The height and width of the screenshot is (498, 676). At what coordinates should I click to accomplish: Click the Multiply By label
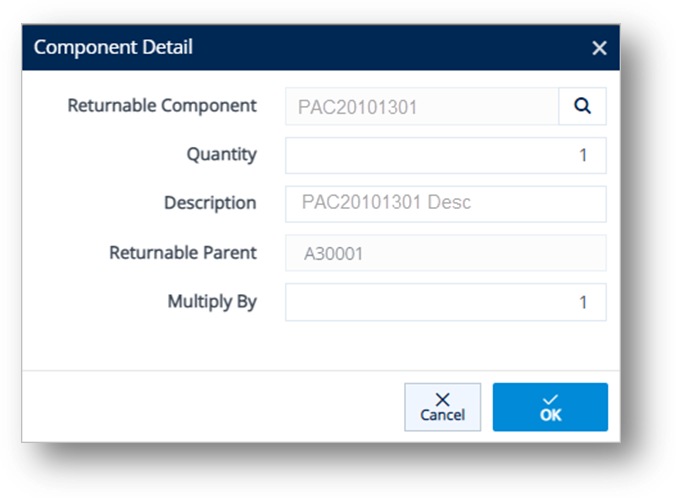click(212, 302)
